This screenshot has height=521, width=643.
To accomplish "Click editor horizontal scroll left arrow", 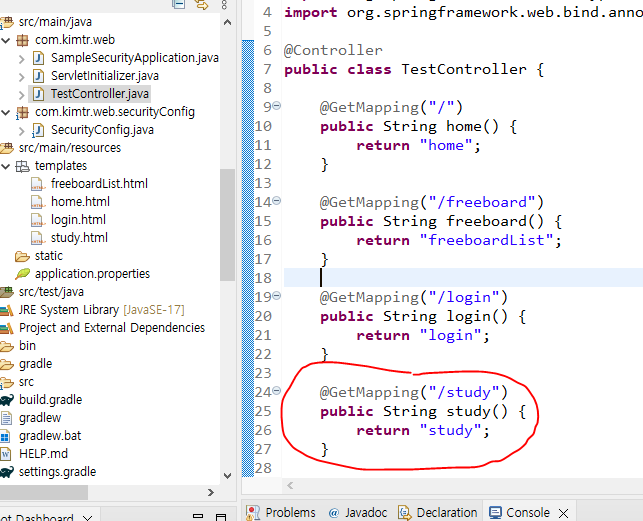I will 290,485.
